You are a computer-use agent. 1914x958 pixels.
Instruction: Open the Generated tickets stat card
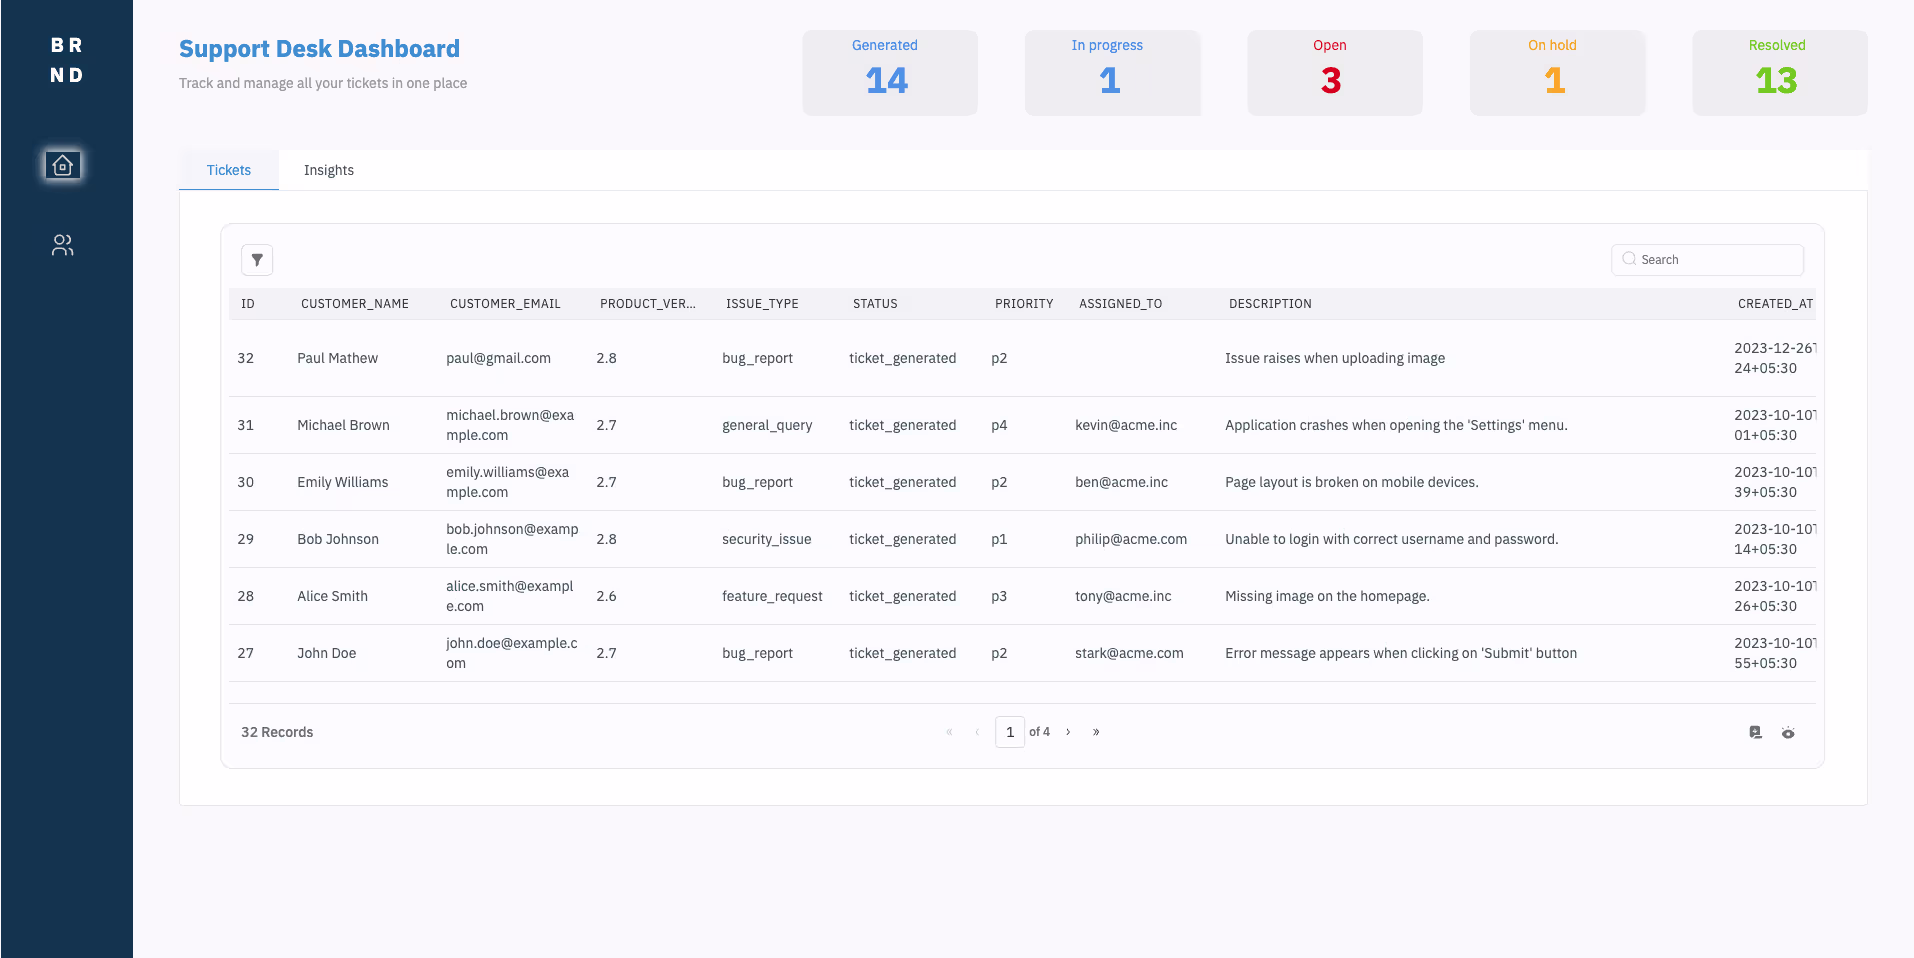(x=889, y=73)
